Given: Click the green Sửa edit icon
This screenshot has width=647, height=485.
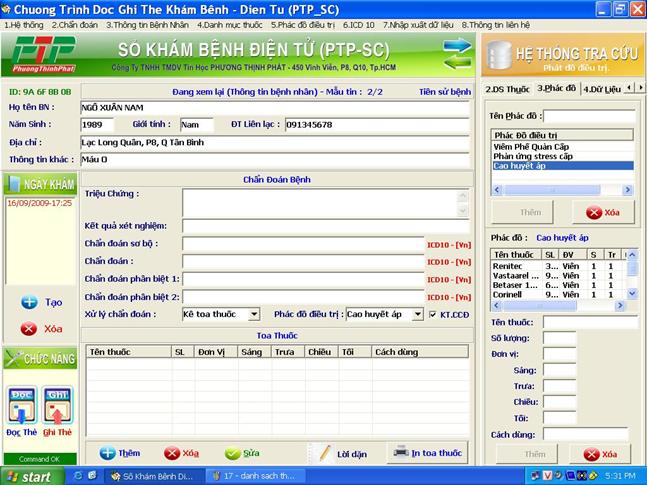Looking at the screenshot, I should [x=233, y=453].
